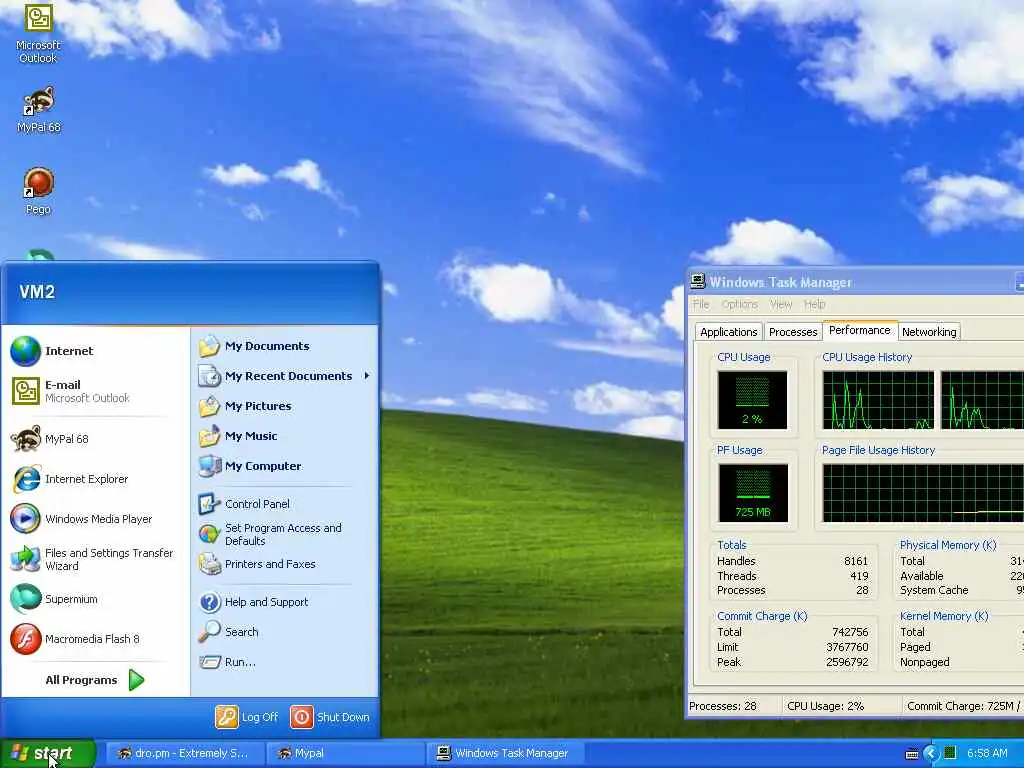The width and height of the screenshot is (1024, 768).
Task: Show hidden tray icons with the arrow
Action: pyautogui.click(x=931, y=753)
